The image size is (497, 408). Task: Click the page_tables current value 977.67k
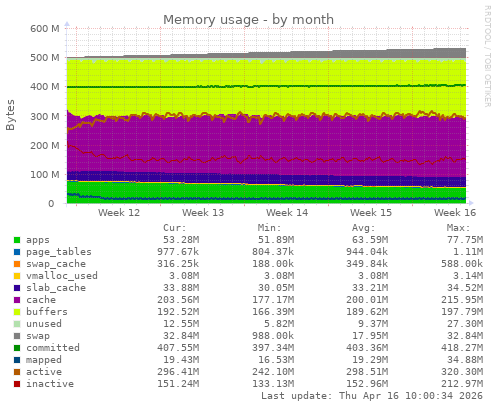pyautogui.click(x=178, y=252)
